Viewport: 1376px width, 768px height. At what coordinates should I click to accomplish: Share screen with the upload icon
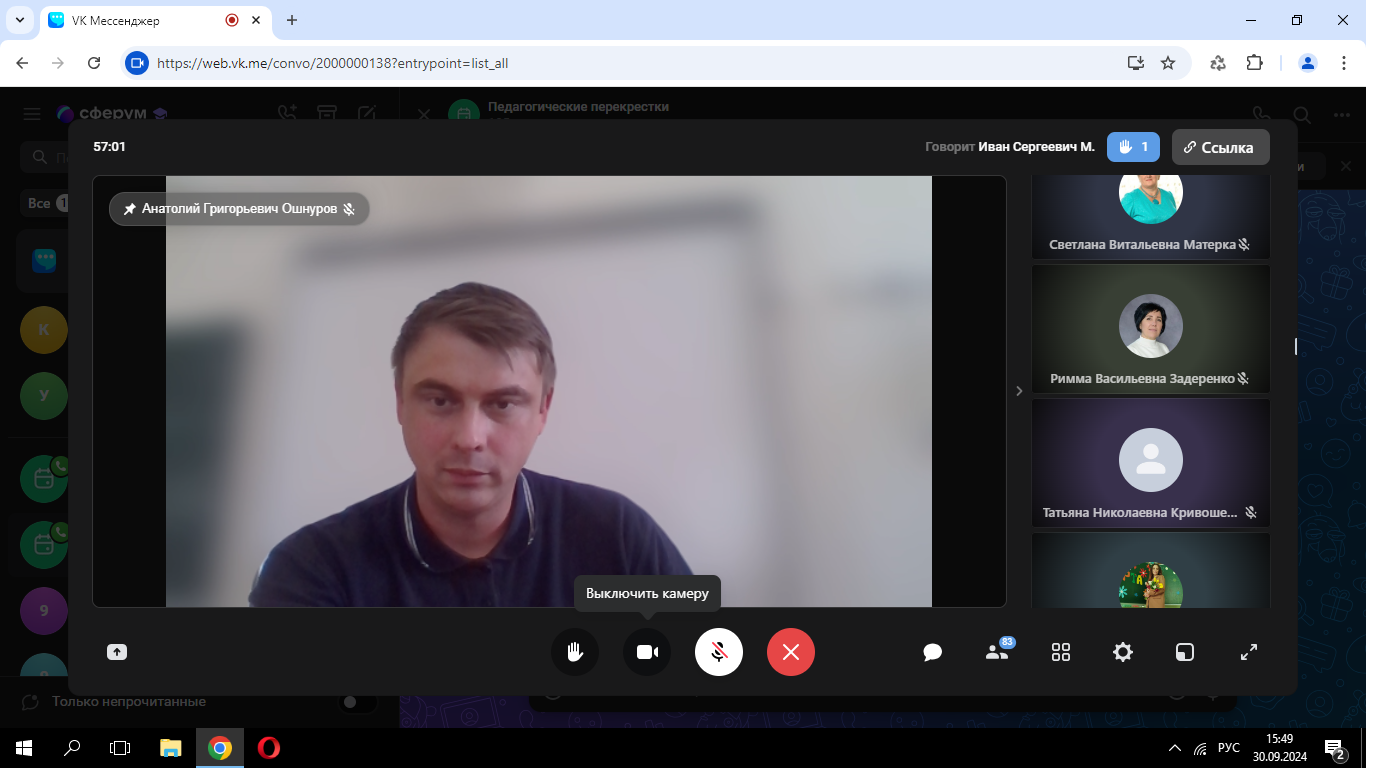pos(117,652)
